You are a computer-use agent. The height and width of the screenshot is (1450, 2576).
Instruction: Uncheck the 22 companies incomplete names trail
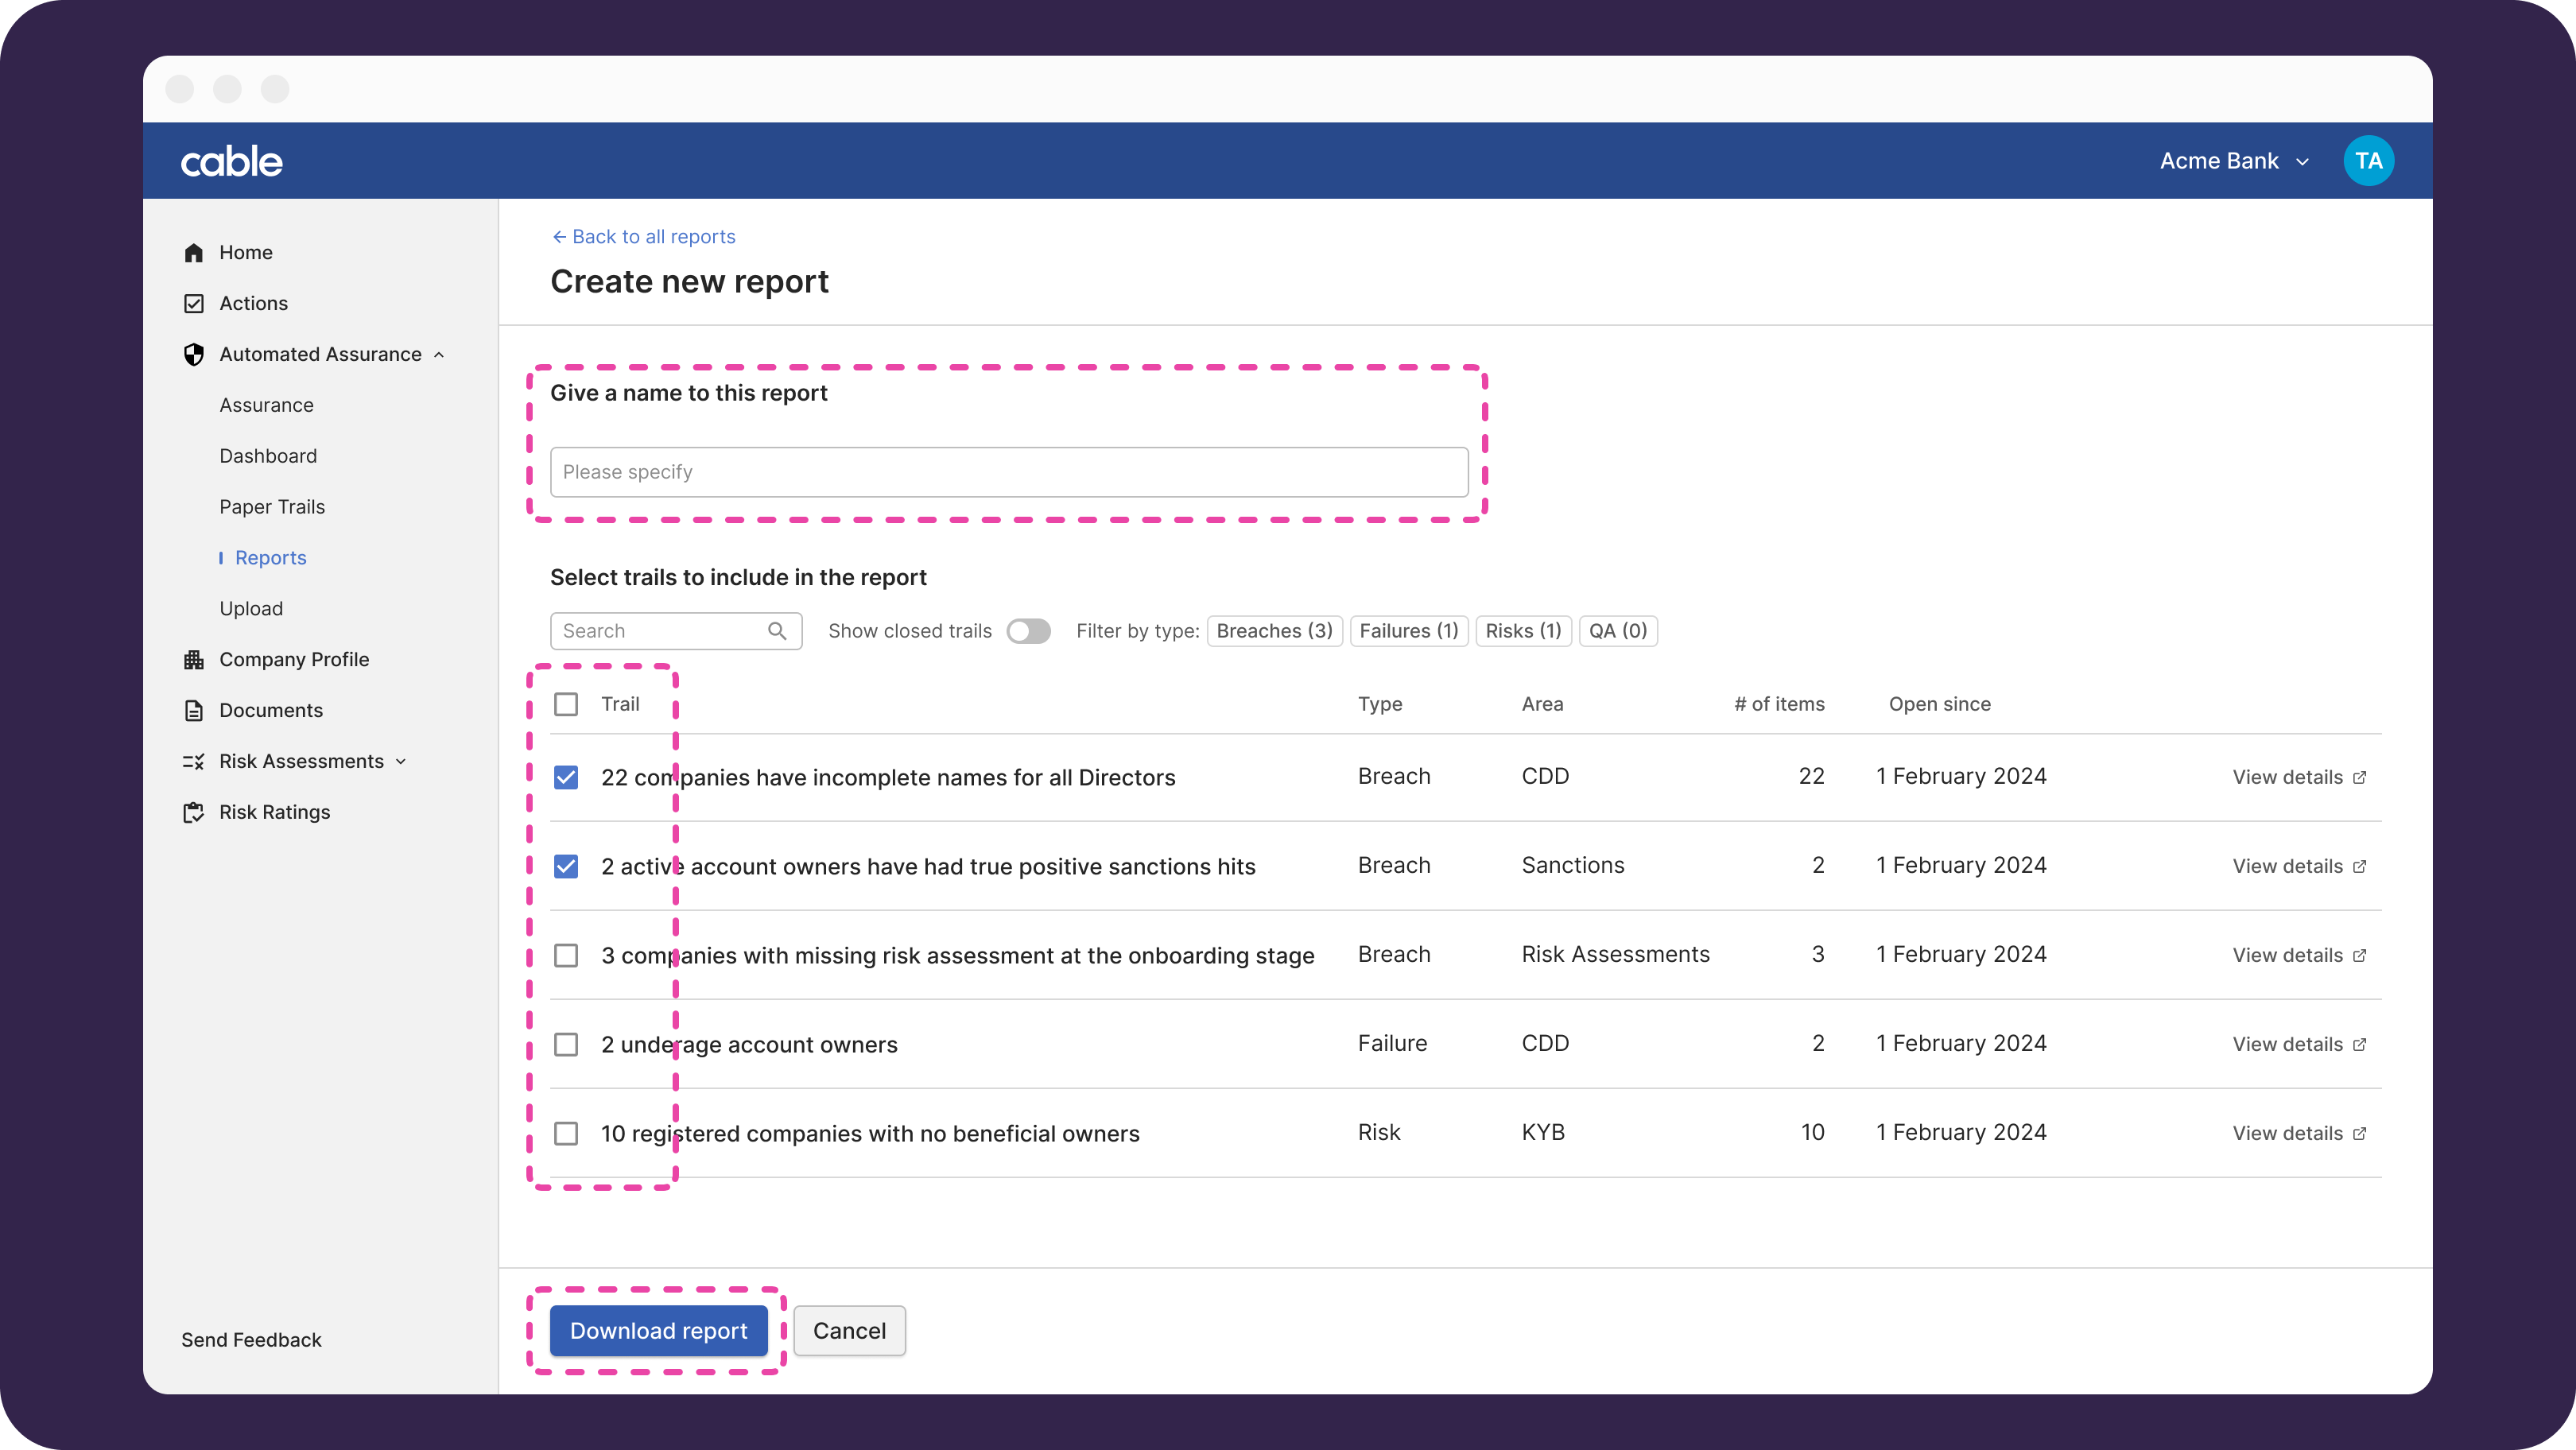(x=566, y=778)
